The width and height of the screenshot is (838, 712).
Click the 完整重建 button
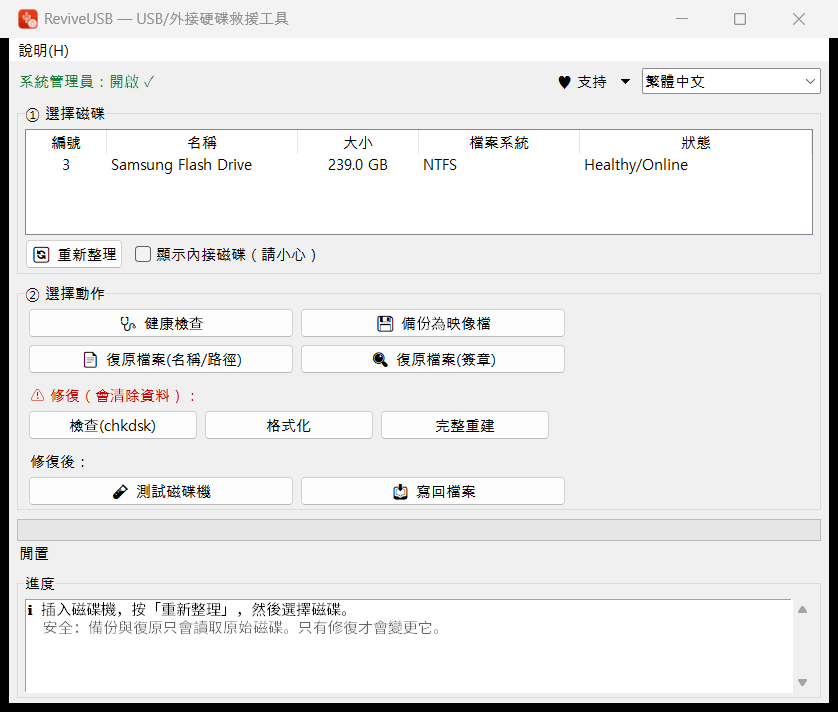pos(464,425)
